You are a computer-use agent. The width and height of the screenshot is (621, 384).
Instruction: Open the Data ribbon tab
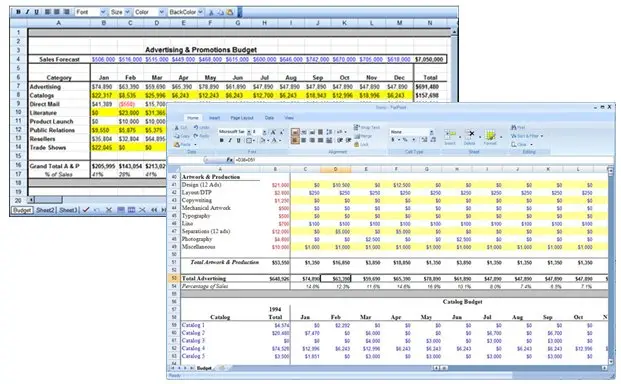tap(269, 118)
